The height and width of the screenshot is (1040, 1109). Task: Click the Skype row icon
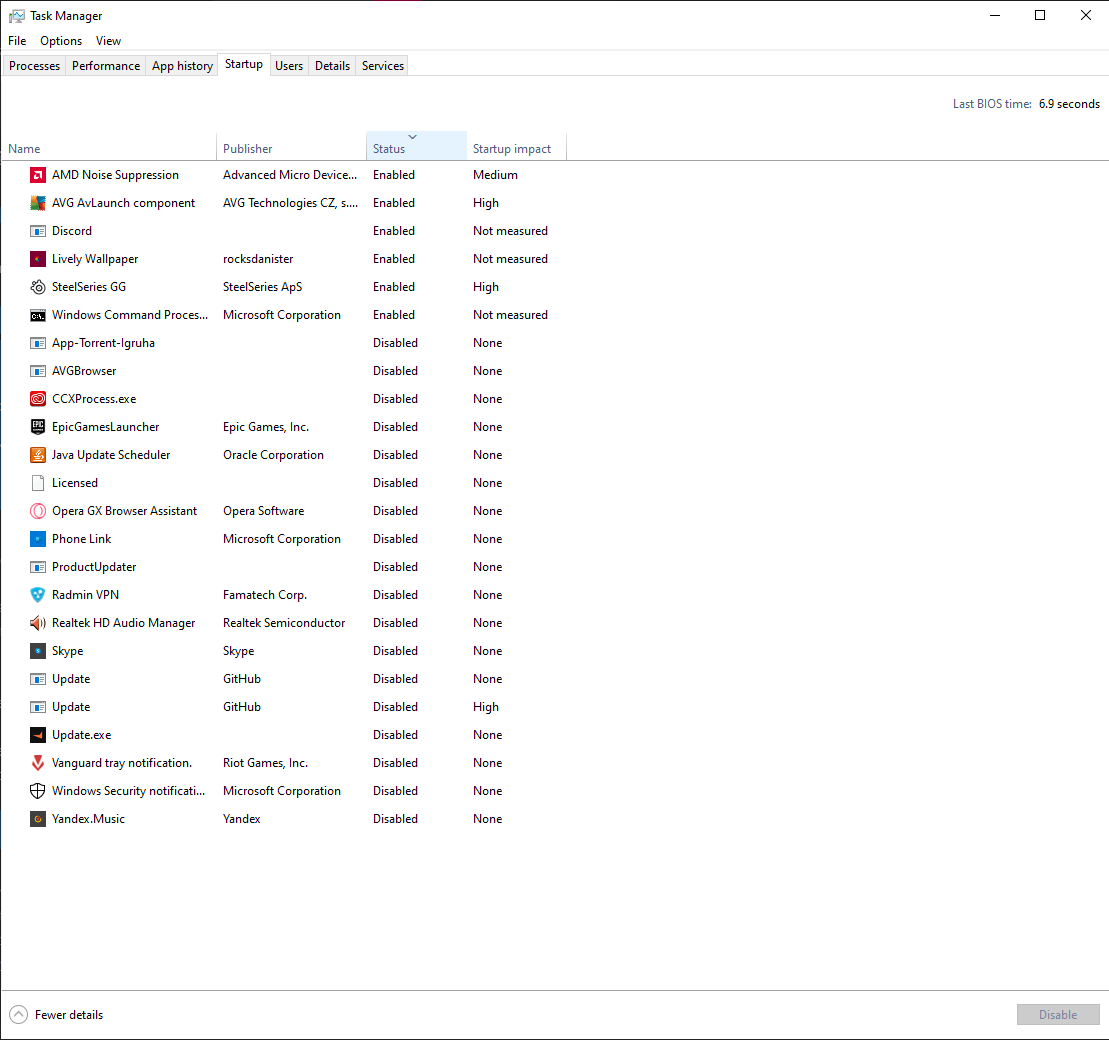click(x=37, y=651)
